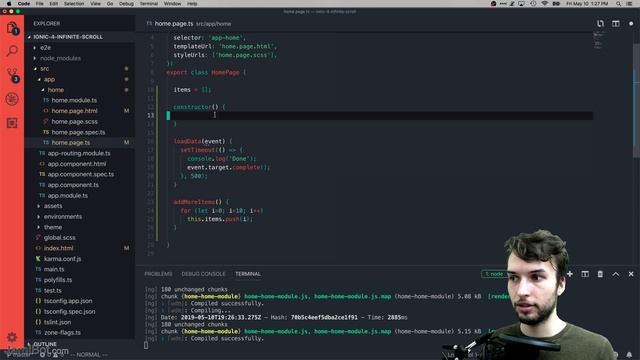Expand the environments folder
This screenshot has height=360, width=640.
(x=62, y=217)
